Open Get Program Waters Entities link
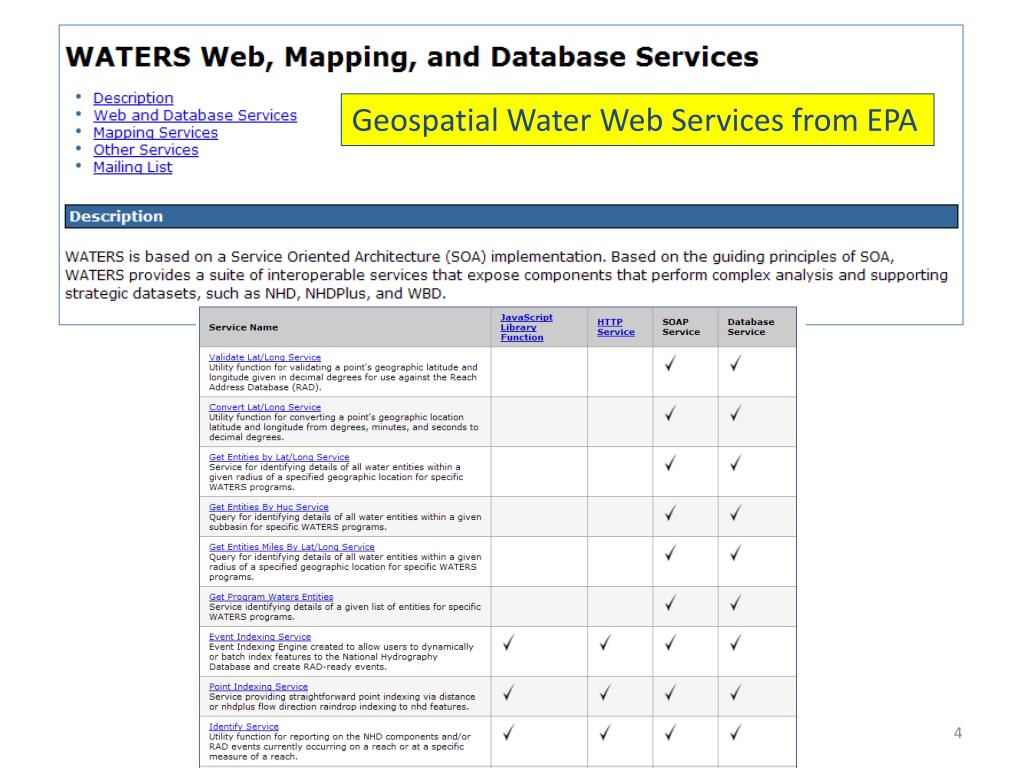Screen dimensions: 1024x768 (x=271, y=597)
